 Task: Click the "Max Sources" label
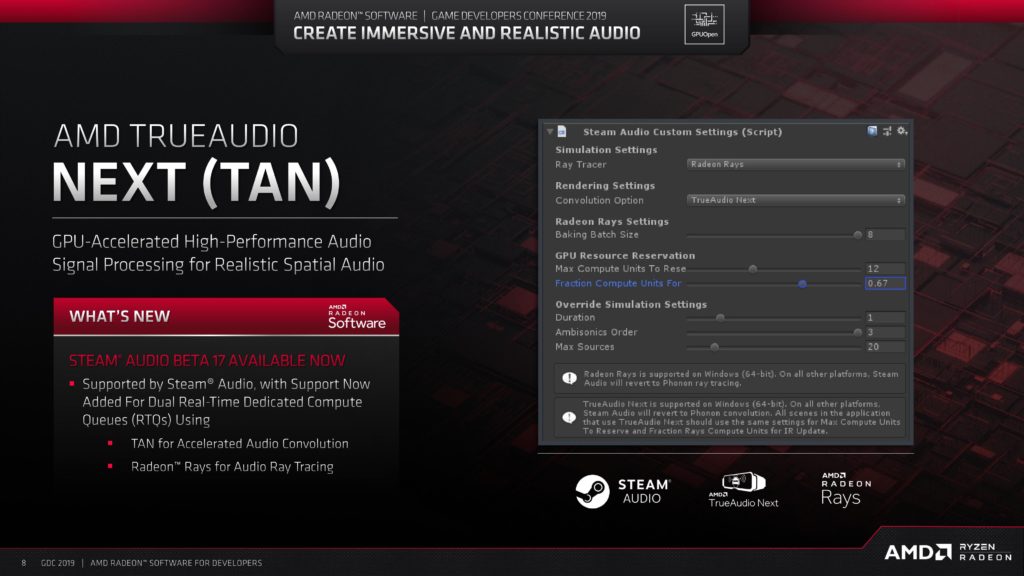coord(584,347)
